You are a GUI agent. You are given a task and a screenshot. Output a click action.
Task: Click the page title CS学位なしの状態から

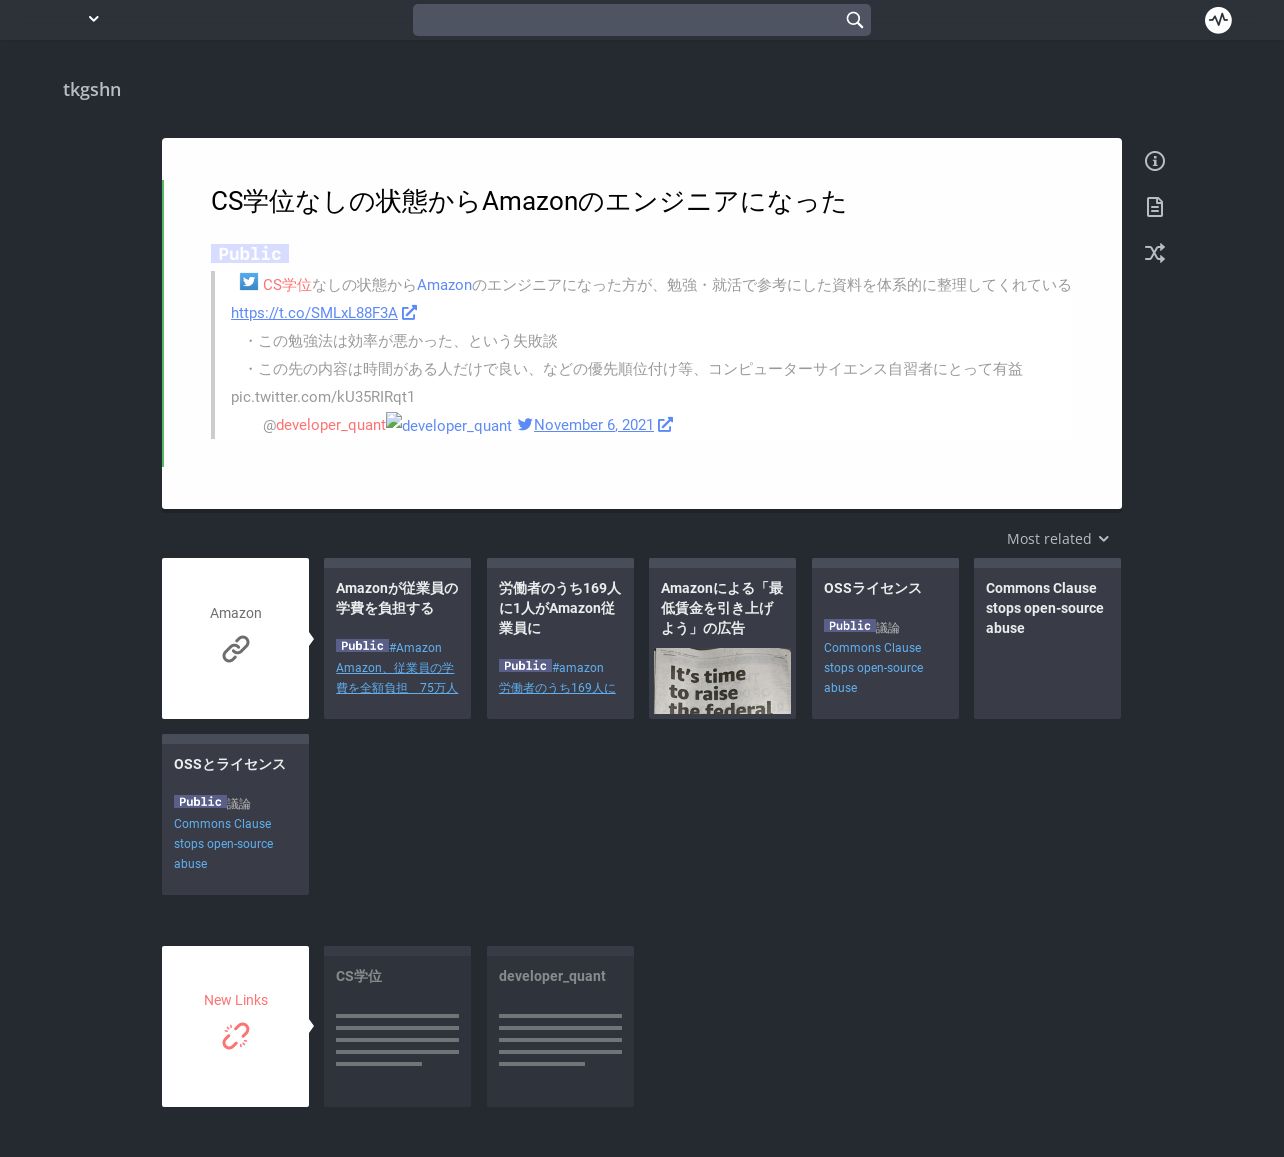528,202
